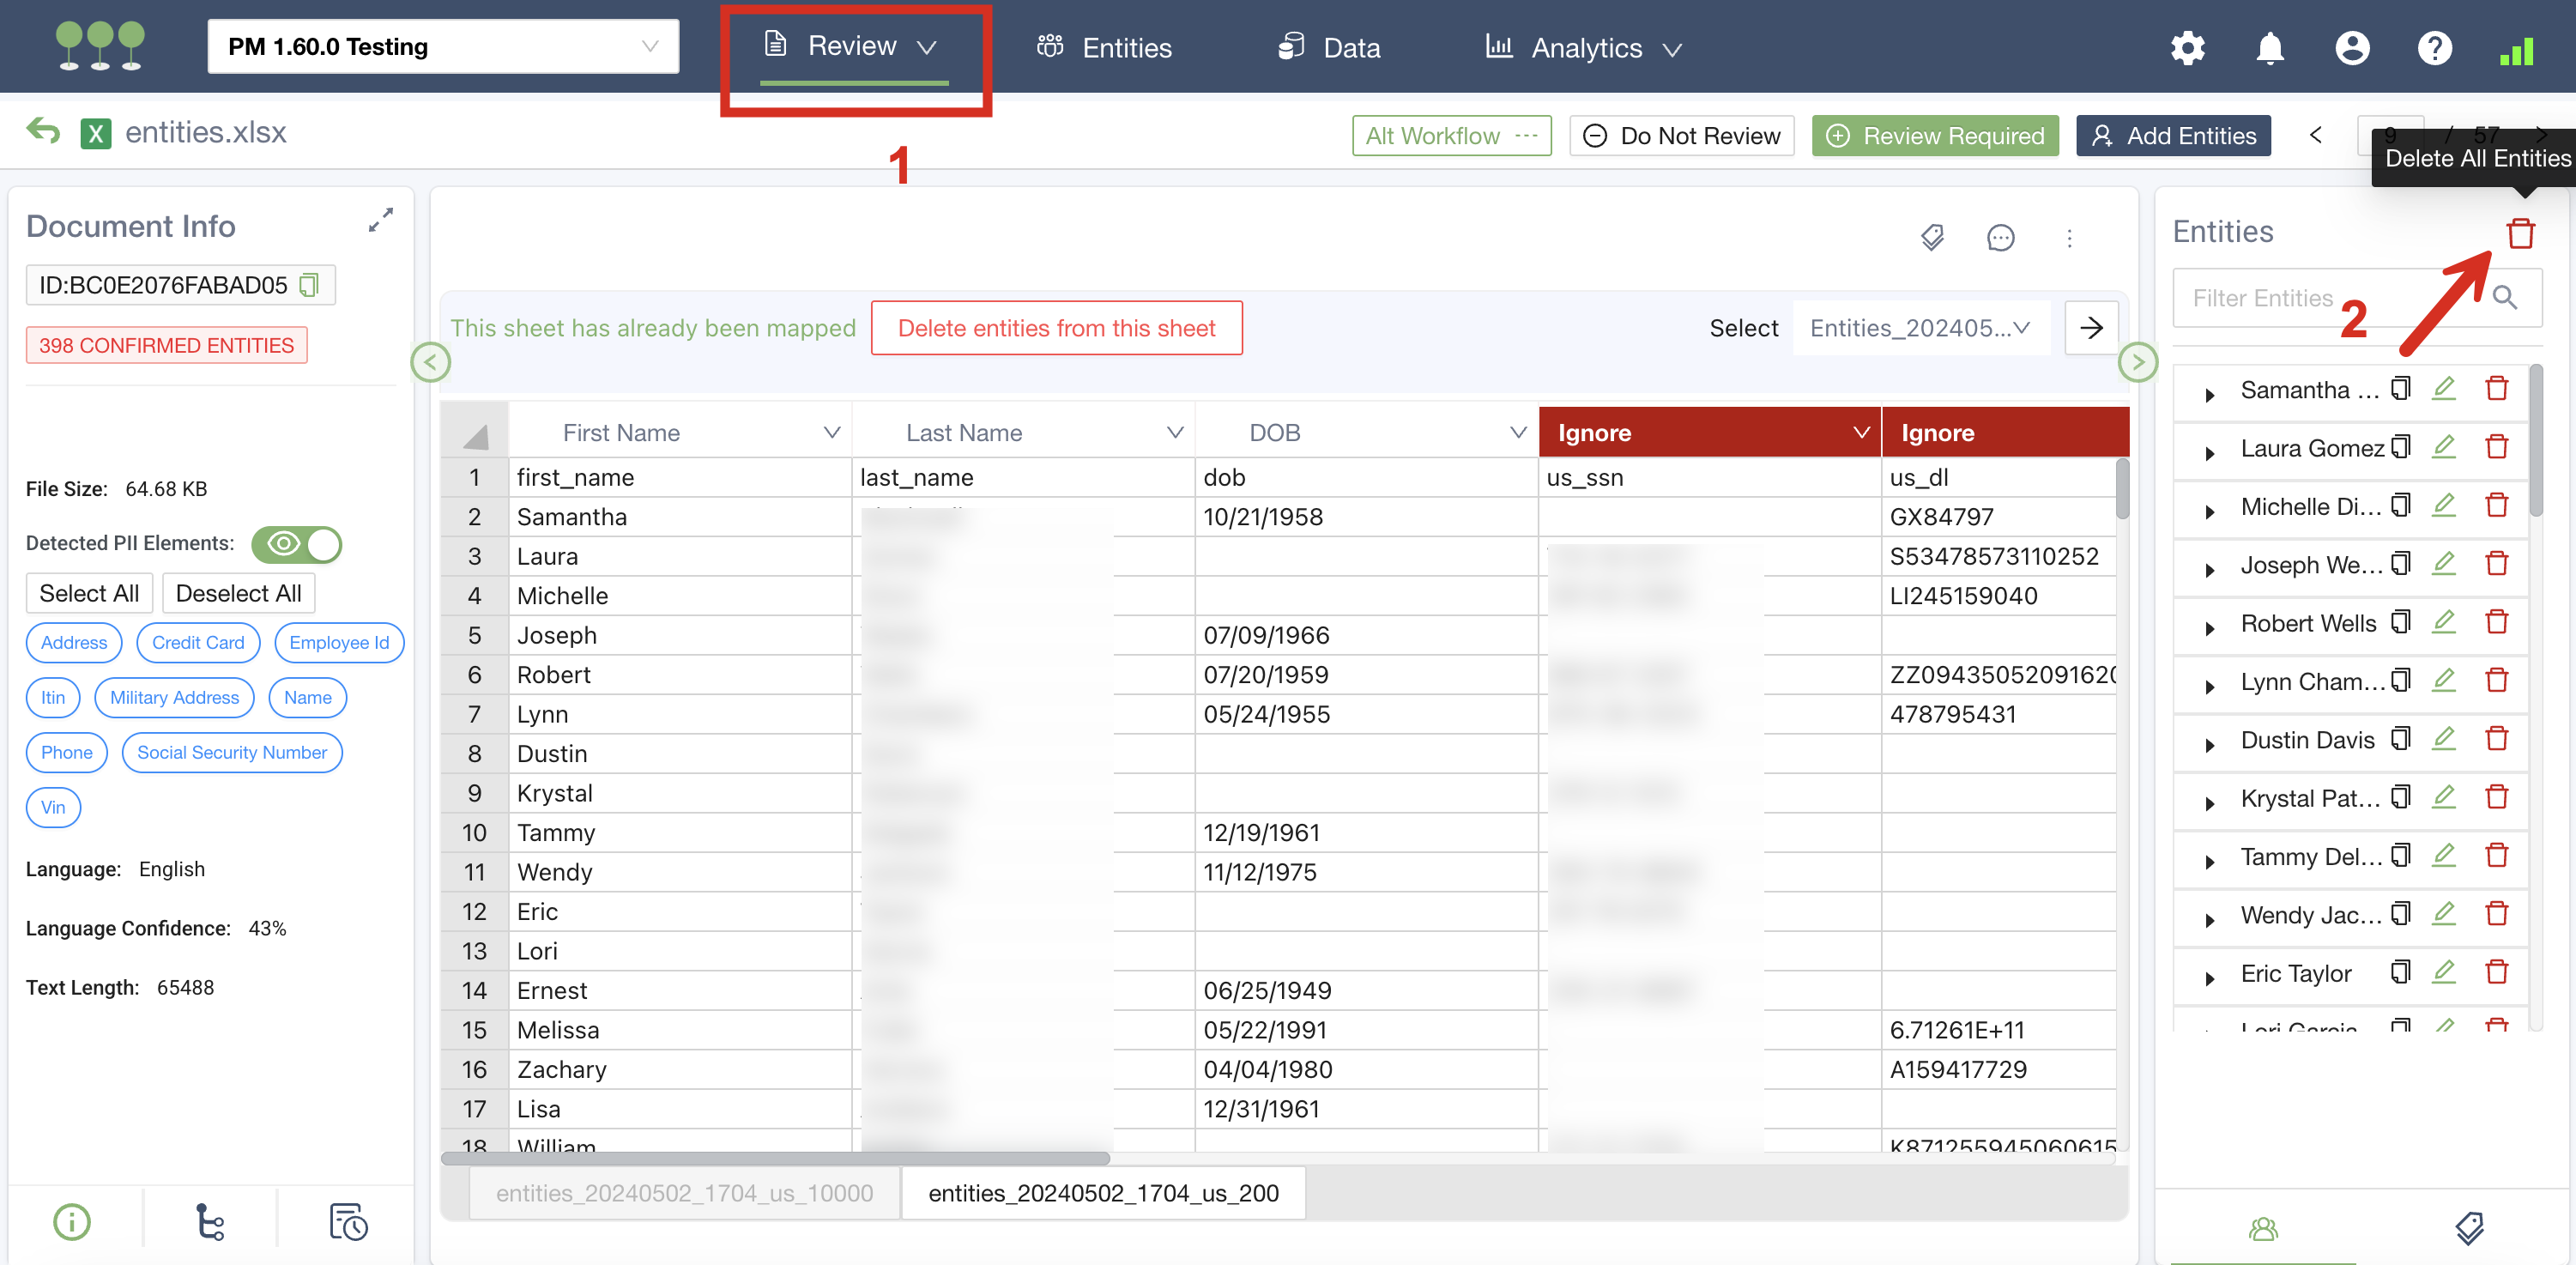Click Delete entities from this sheet

(1056, 327)
